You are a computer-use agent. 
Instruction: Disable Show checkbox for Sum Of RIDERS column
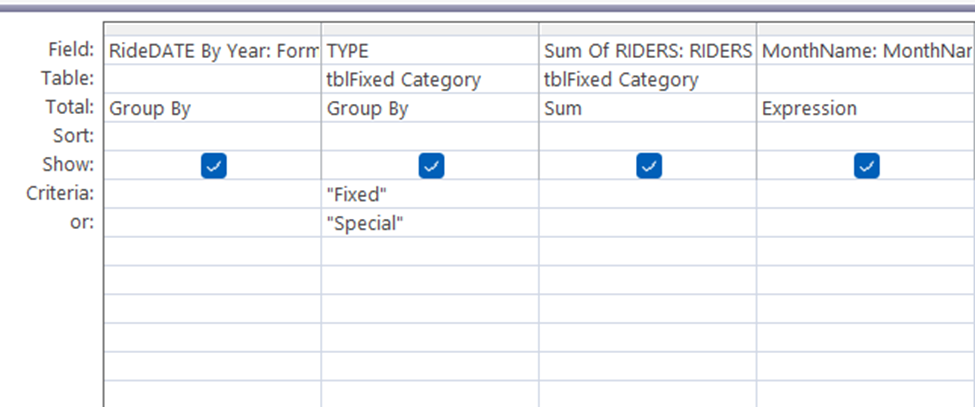tap(649, 166)
